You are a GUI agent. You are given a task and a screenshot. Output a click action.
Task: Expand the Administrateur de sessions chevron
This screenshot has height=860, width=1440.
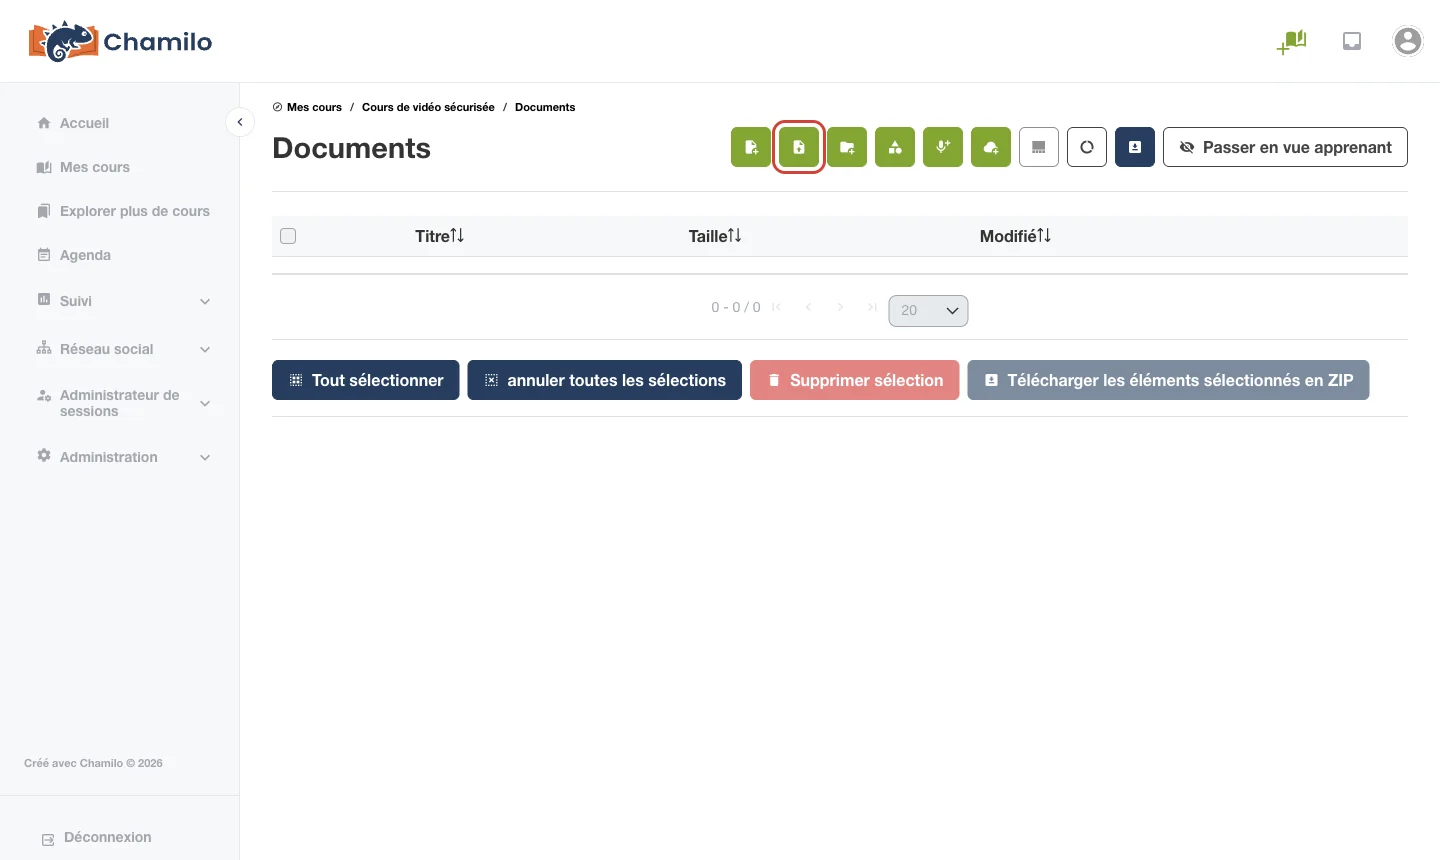(x=205, y=403)
